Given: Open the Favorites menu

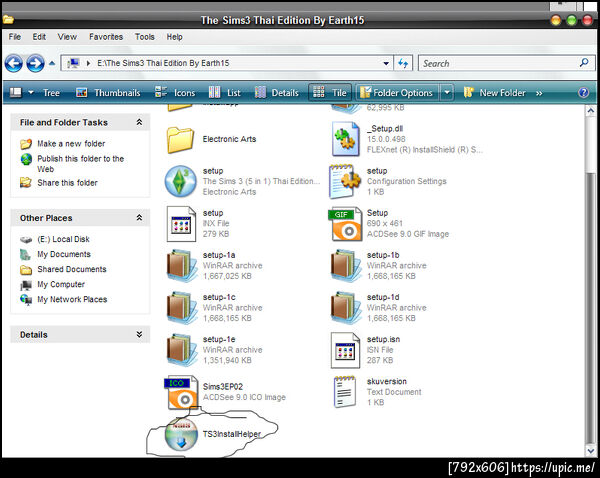Looking at the screenshot, I should tap(106, 37).
